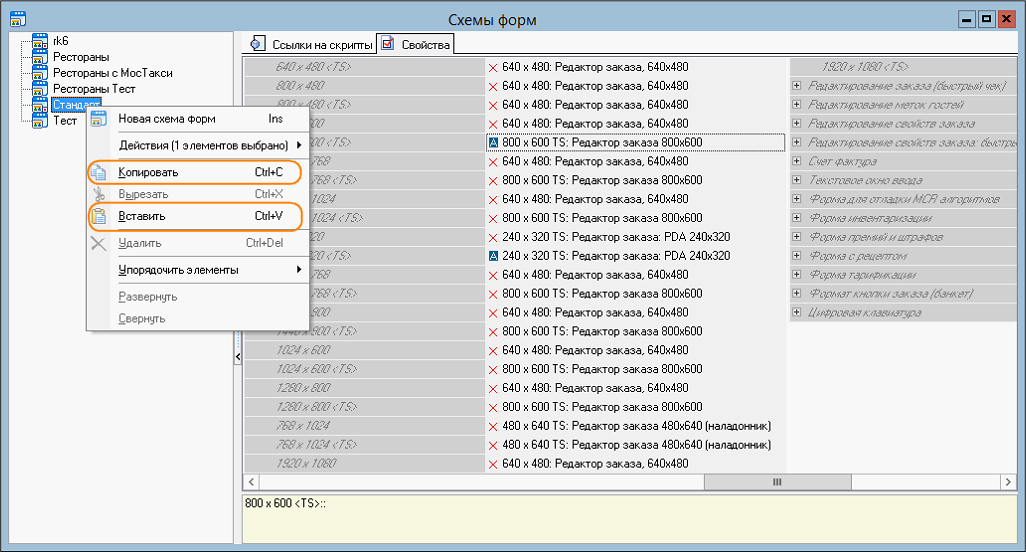Click the window icon in title bar
This screenshot has width=1026, height=552.
tap(17, 19)
